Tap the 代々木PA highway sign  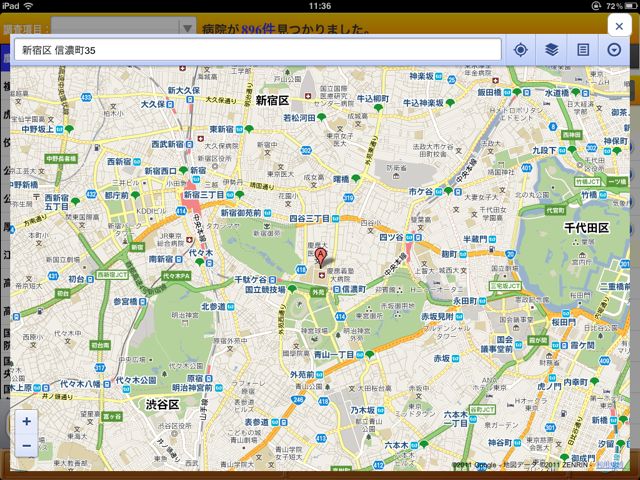(x=177, y=276)
